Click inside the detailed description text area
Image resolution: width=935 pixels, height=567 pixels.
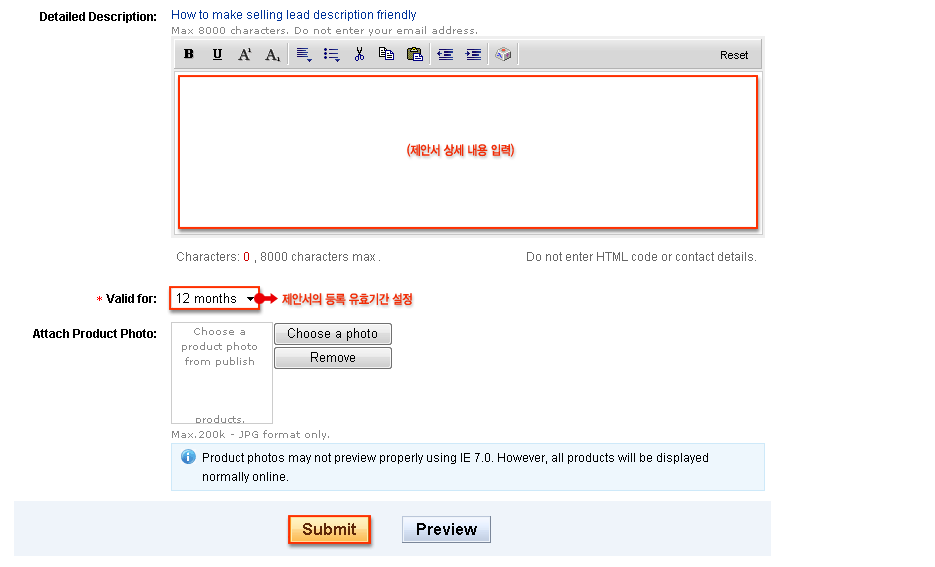click(x=468, y=152)
